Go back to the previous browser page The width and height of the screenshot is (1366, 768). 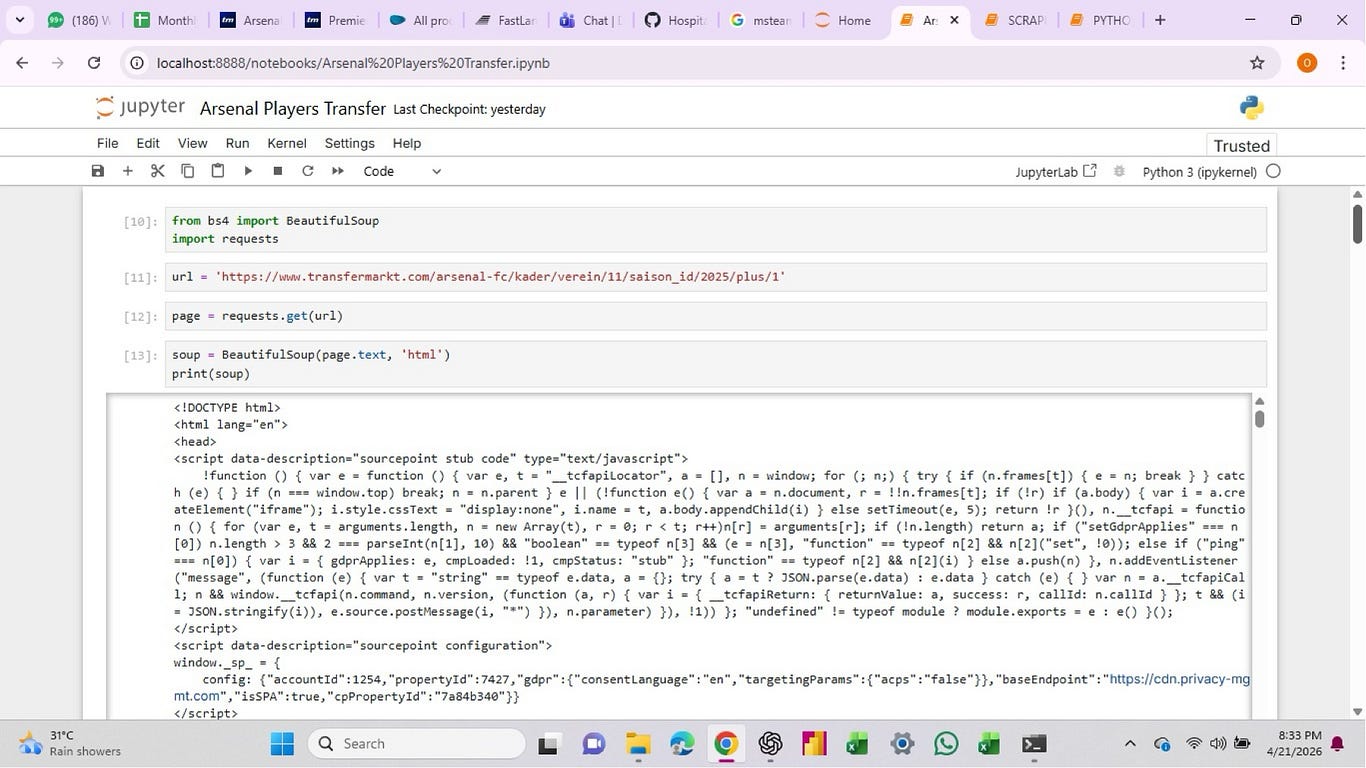pos(22,63)
